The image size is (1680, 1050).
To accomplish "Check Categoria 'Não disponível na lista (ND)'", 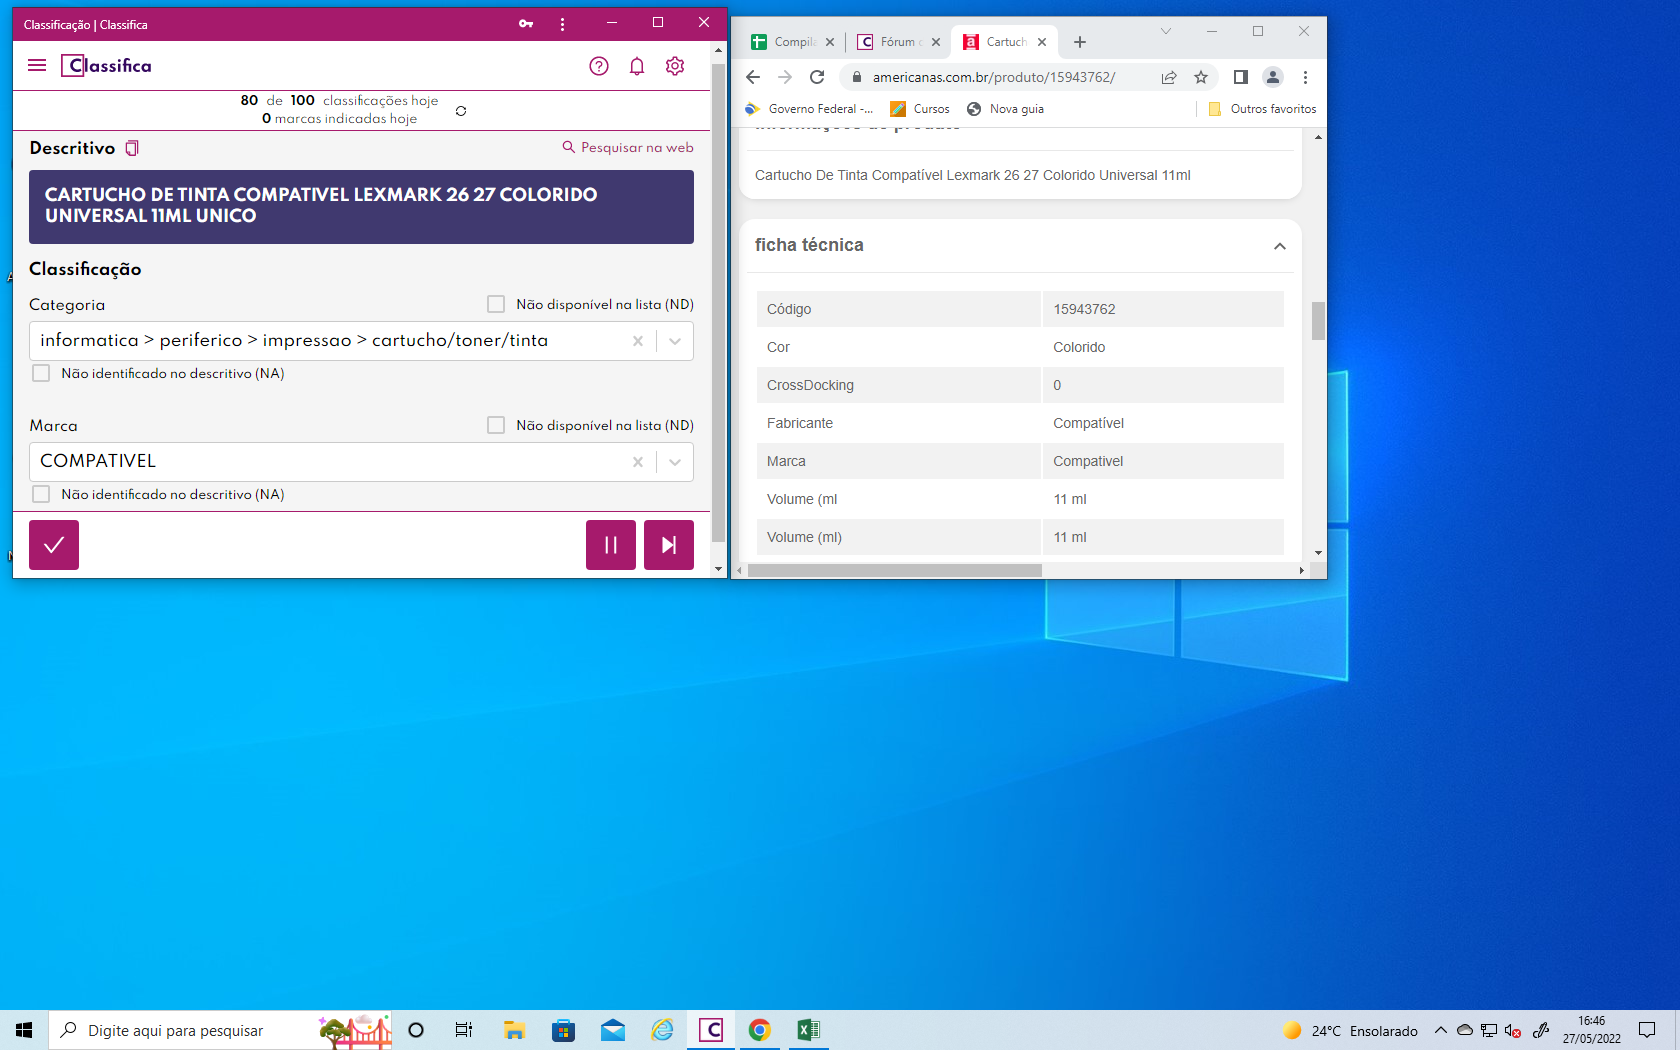I will (x=496, y=304).
